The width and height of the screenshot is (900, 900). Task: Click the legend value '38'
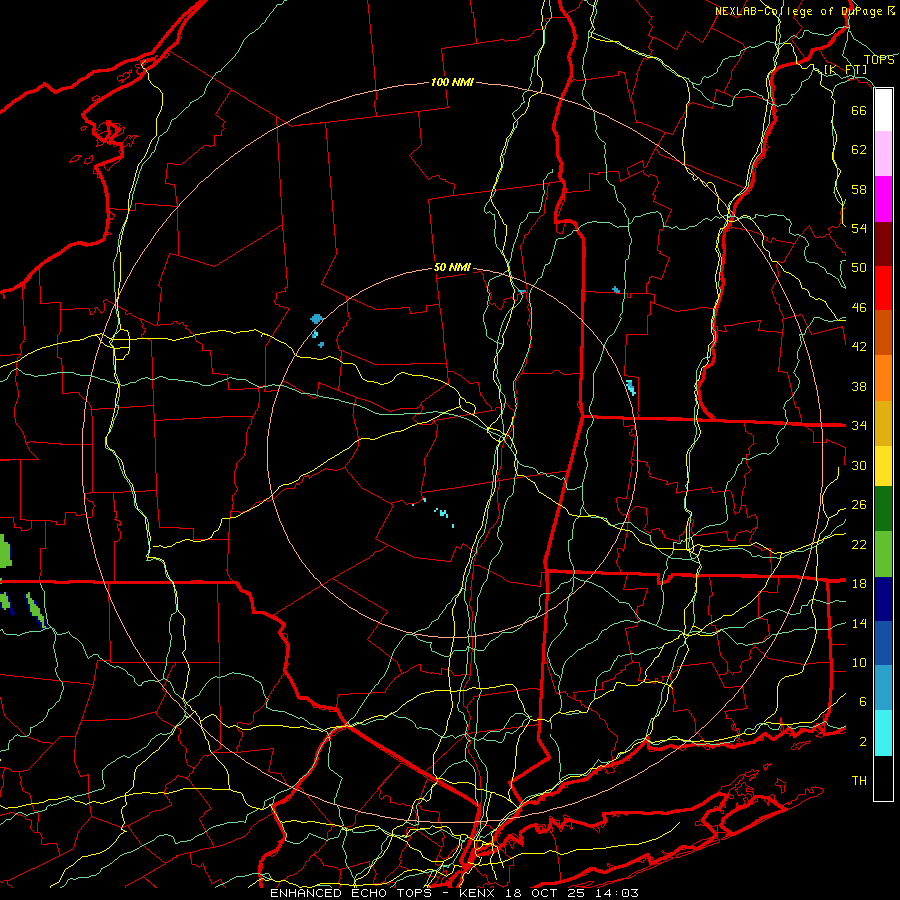pos(859,386)
